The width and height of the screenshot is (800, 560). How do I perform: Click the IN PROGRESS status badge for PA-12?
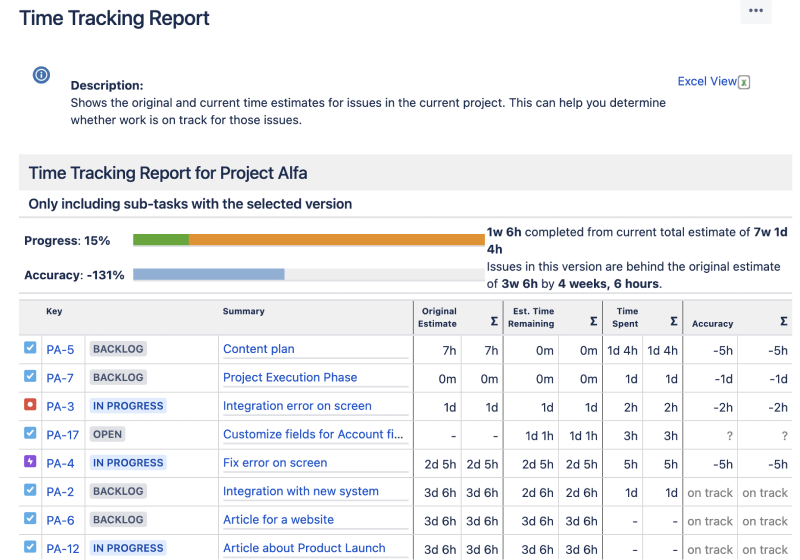(128, 549)
